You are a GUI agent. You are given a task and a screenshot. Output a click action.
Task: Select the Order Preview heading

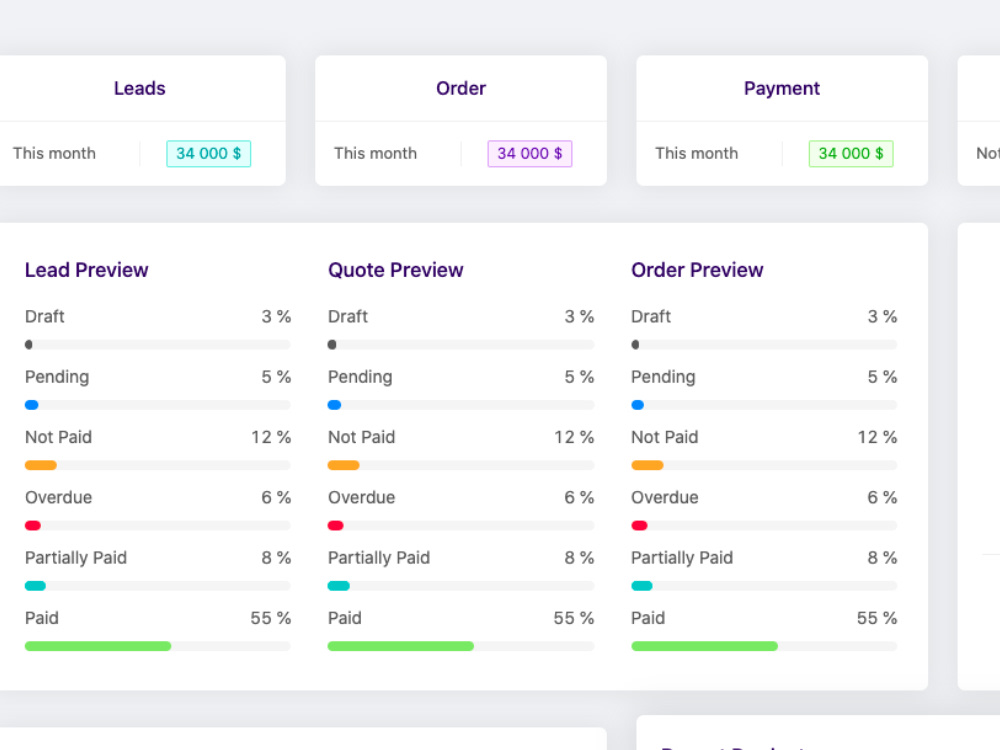[697, 270]
